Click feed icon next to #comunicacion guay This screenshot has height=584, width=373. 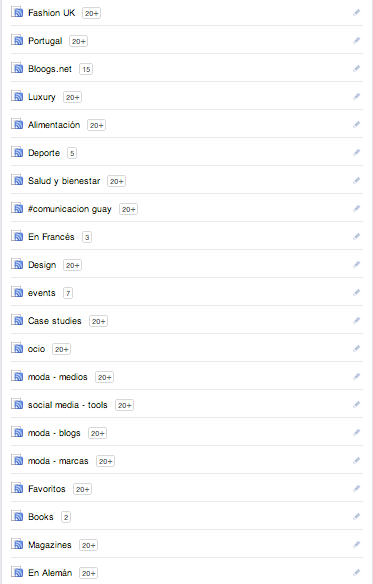tap(17, 208)
